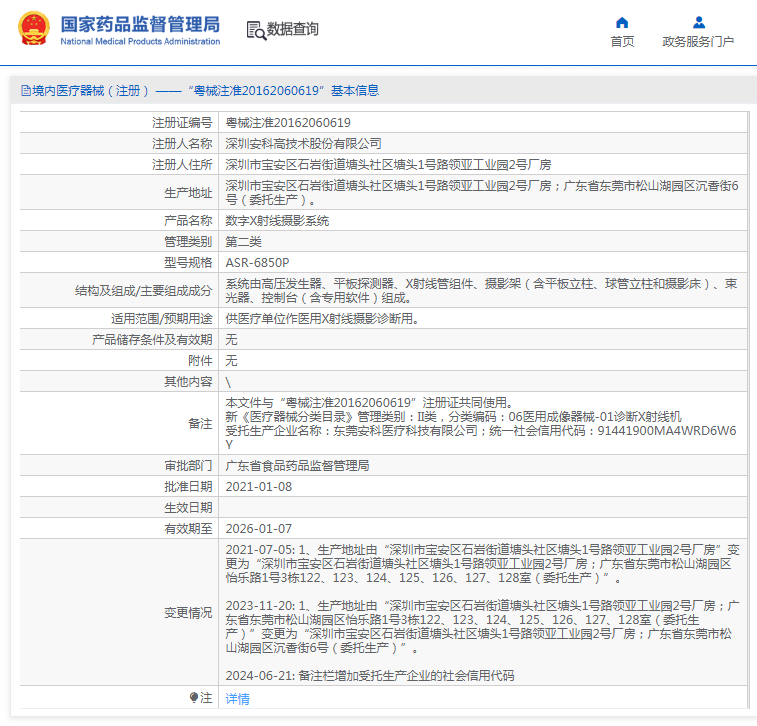
Task: Click the 附件 row label
Action: pyautogui.click(x=200, y=361)
